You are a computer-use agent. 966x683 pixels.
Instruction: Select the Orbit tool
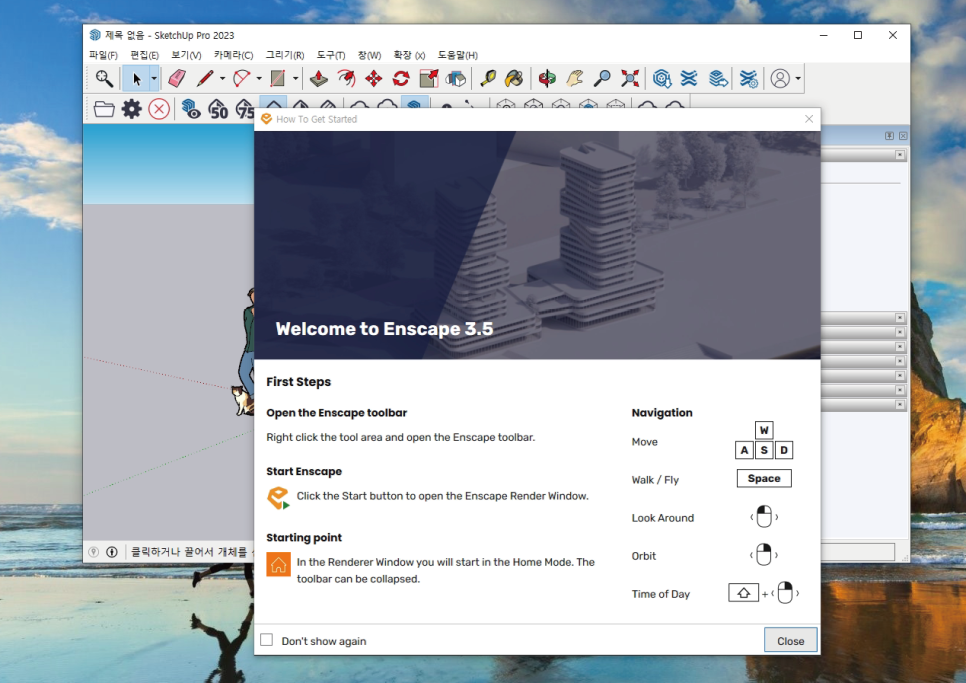pyautogui.click(x=547, y=78)
